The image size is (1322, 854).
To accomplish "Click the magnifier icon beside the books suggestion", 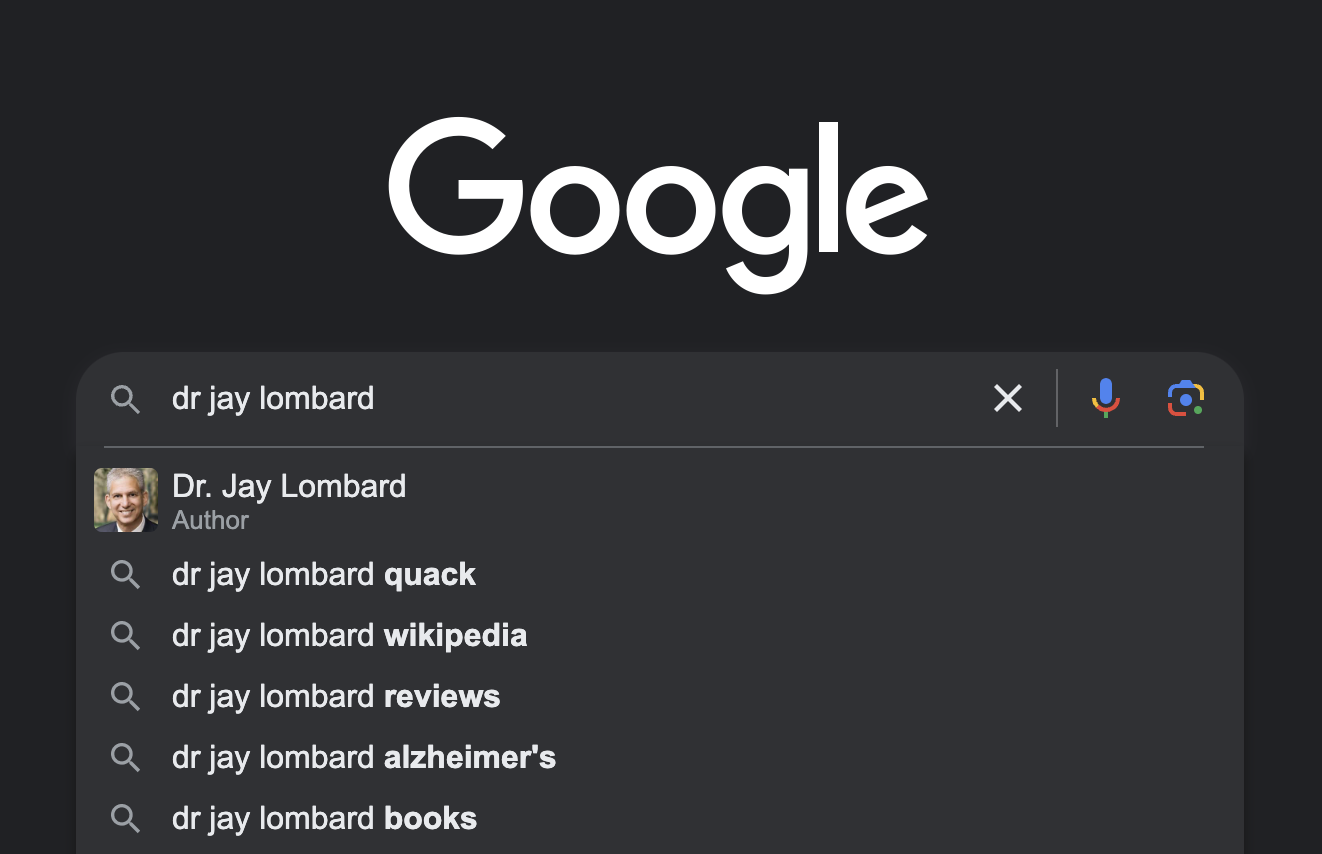I will point(125,818).
